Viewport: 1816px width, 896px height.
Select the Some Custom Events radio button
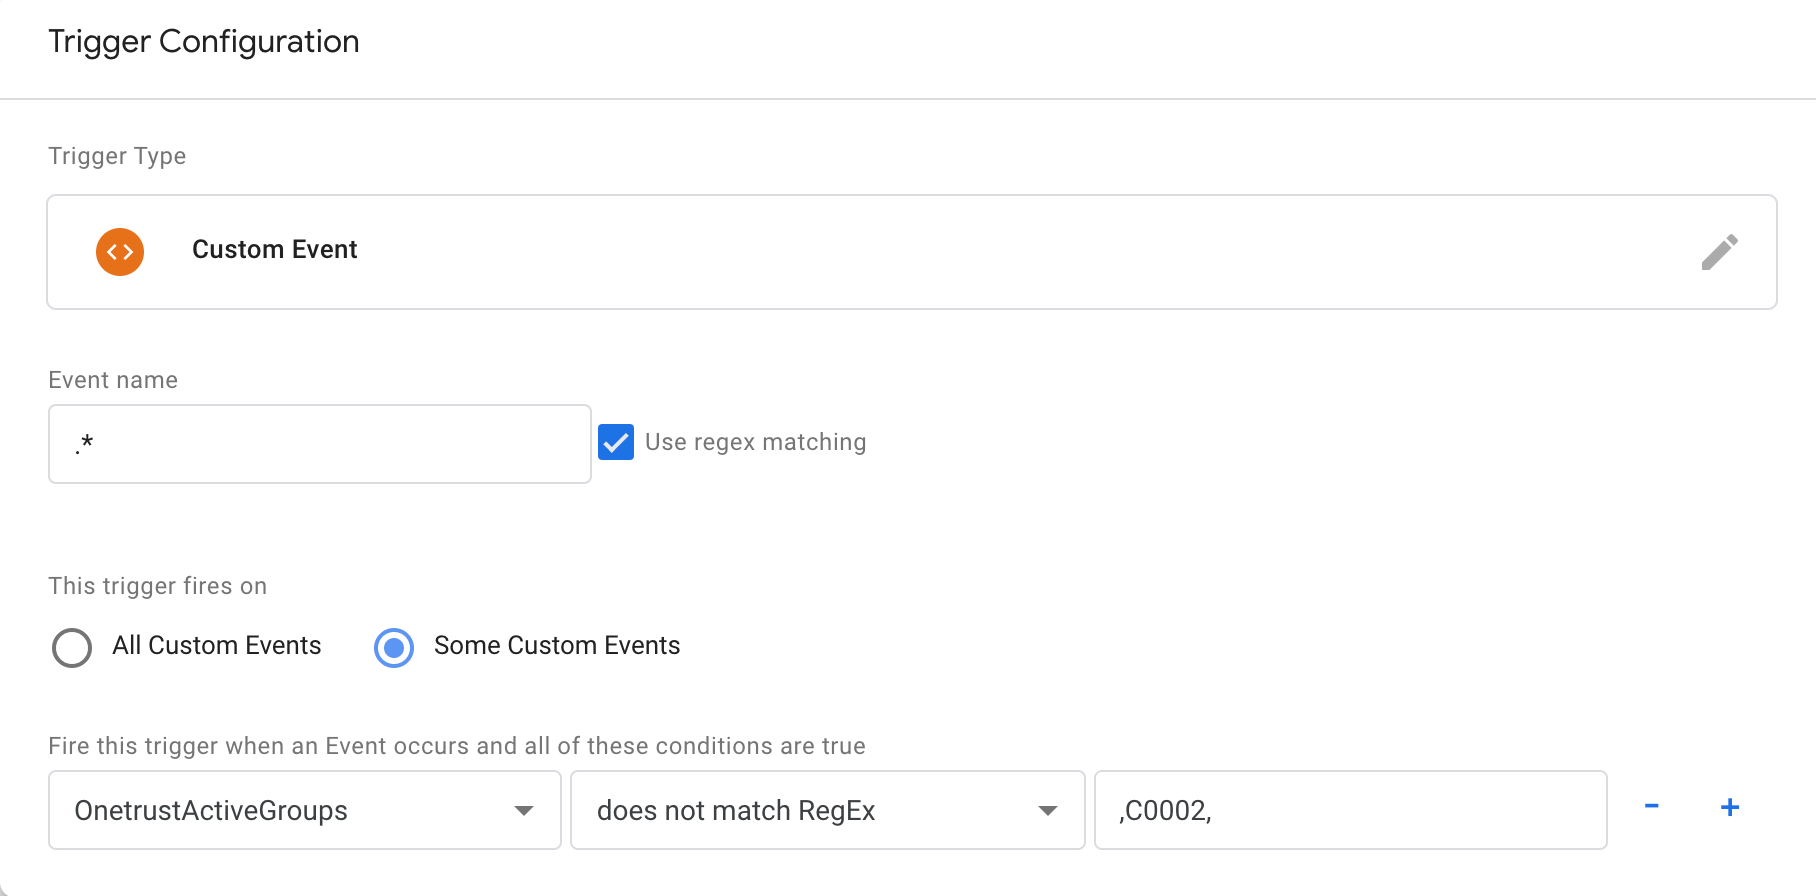tap(394, 647)
